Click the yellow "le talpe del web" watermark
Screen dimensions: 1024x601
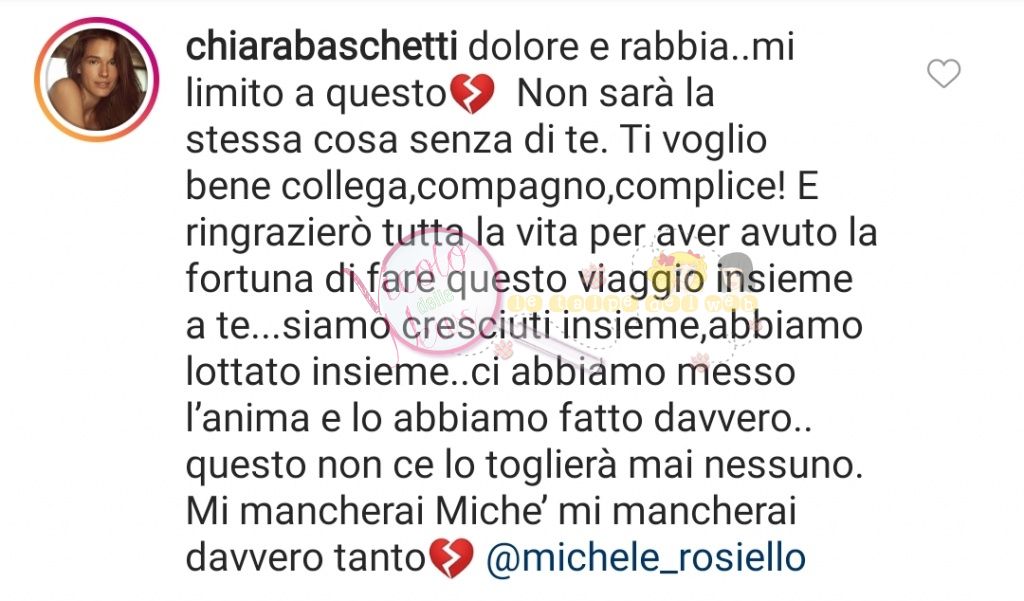tap(632, 304)
